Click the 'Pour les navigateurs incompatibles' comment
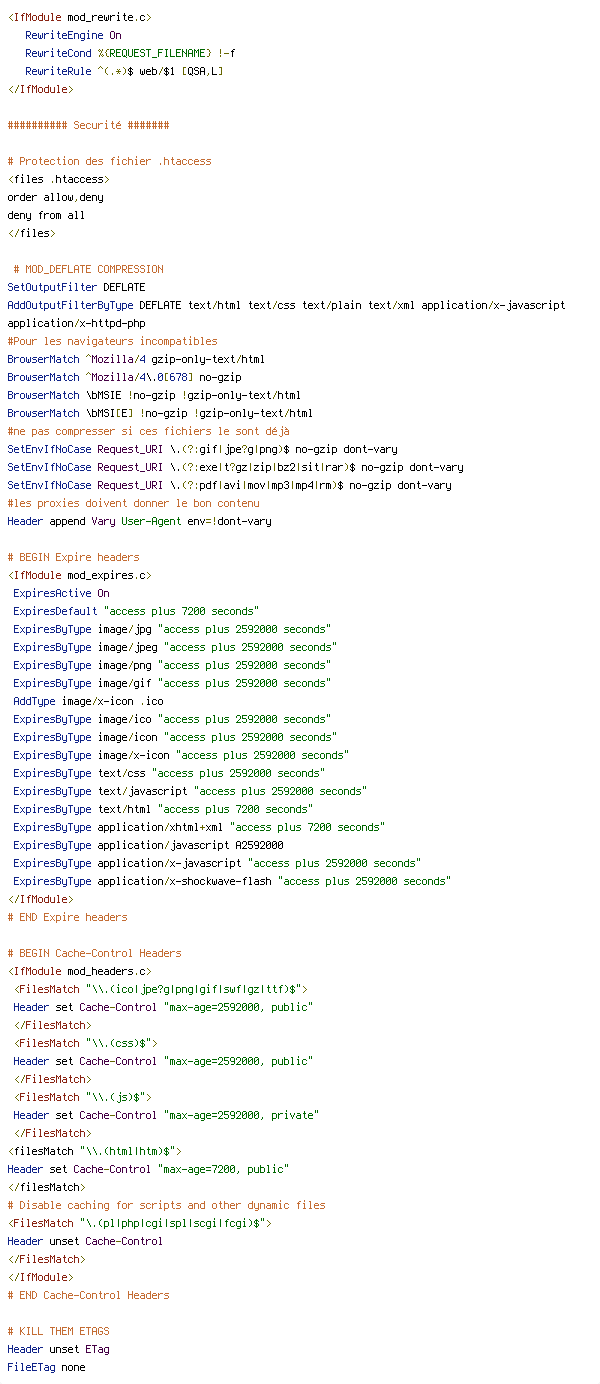This screenshot has width=600, height=1384. [x=112, y=341]
